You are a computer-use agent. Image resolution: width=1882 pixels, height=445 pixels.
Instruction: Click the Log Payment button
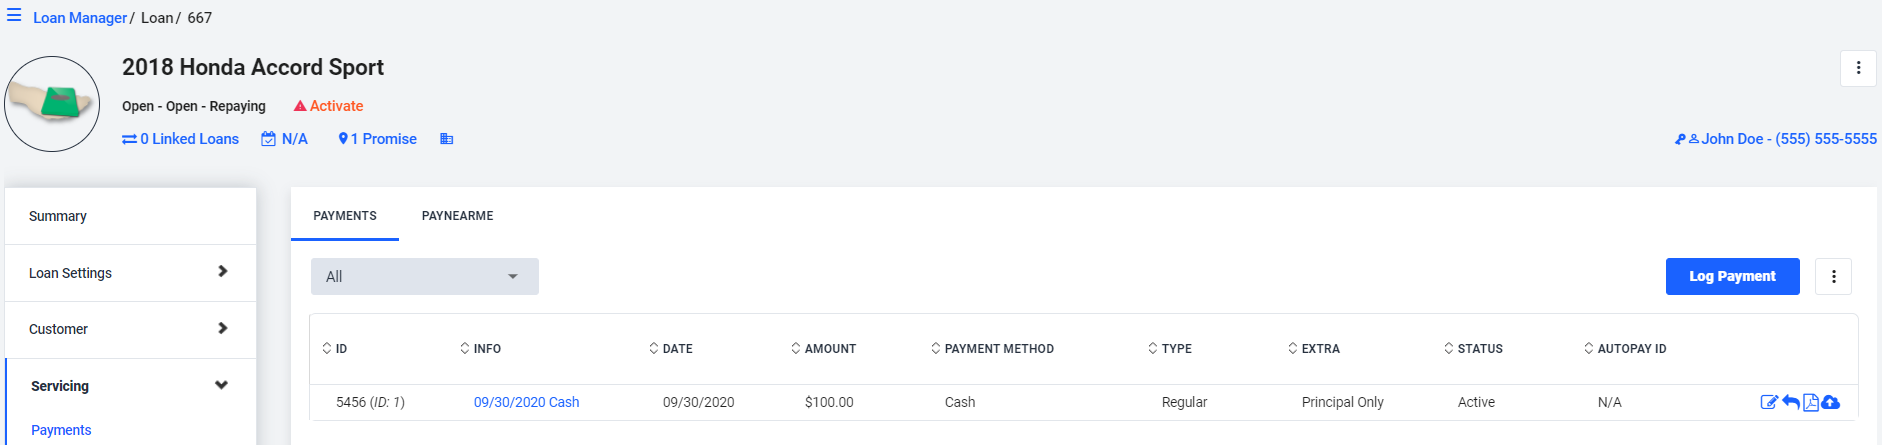pyautogui.click(x=1732, y=277)
